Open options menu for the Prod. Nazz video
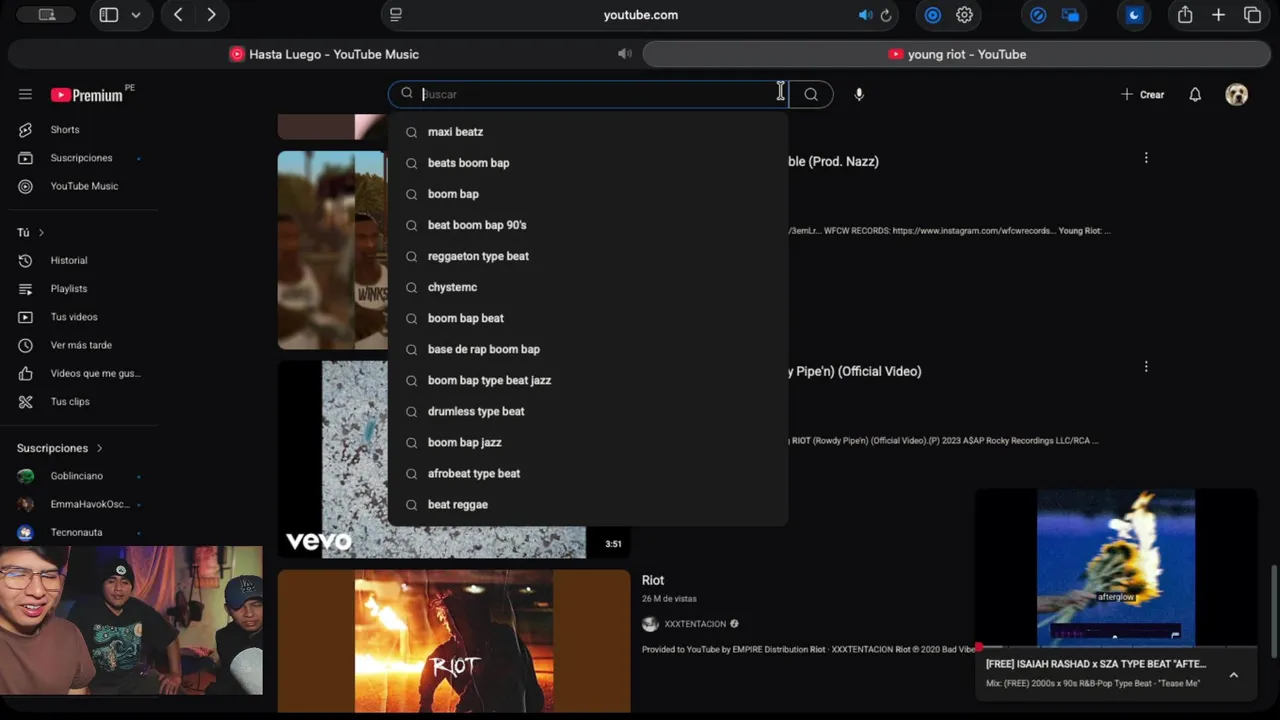The height and width of the screenshot is (720, 1280). click(1146, 158)
